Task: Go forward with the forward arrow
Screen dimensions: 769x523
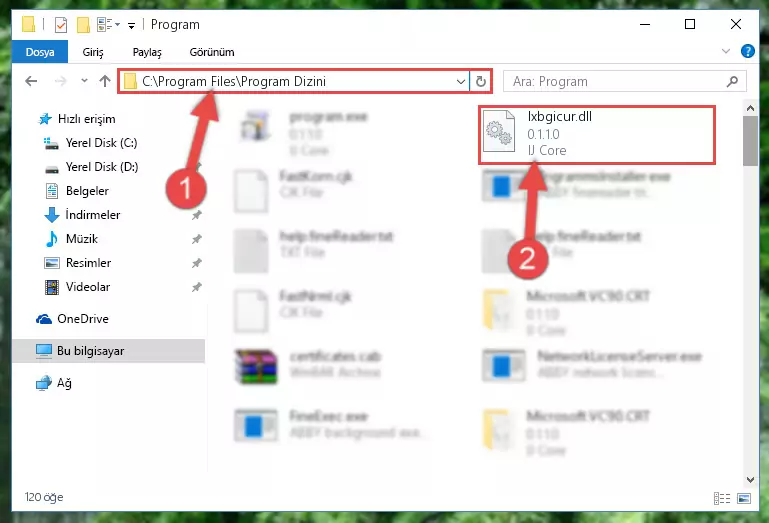Action: tap(60, 81)
